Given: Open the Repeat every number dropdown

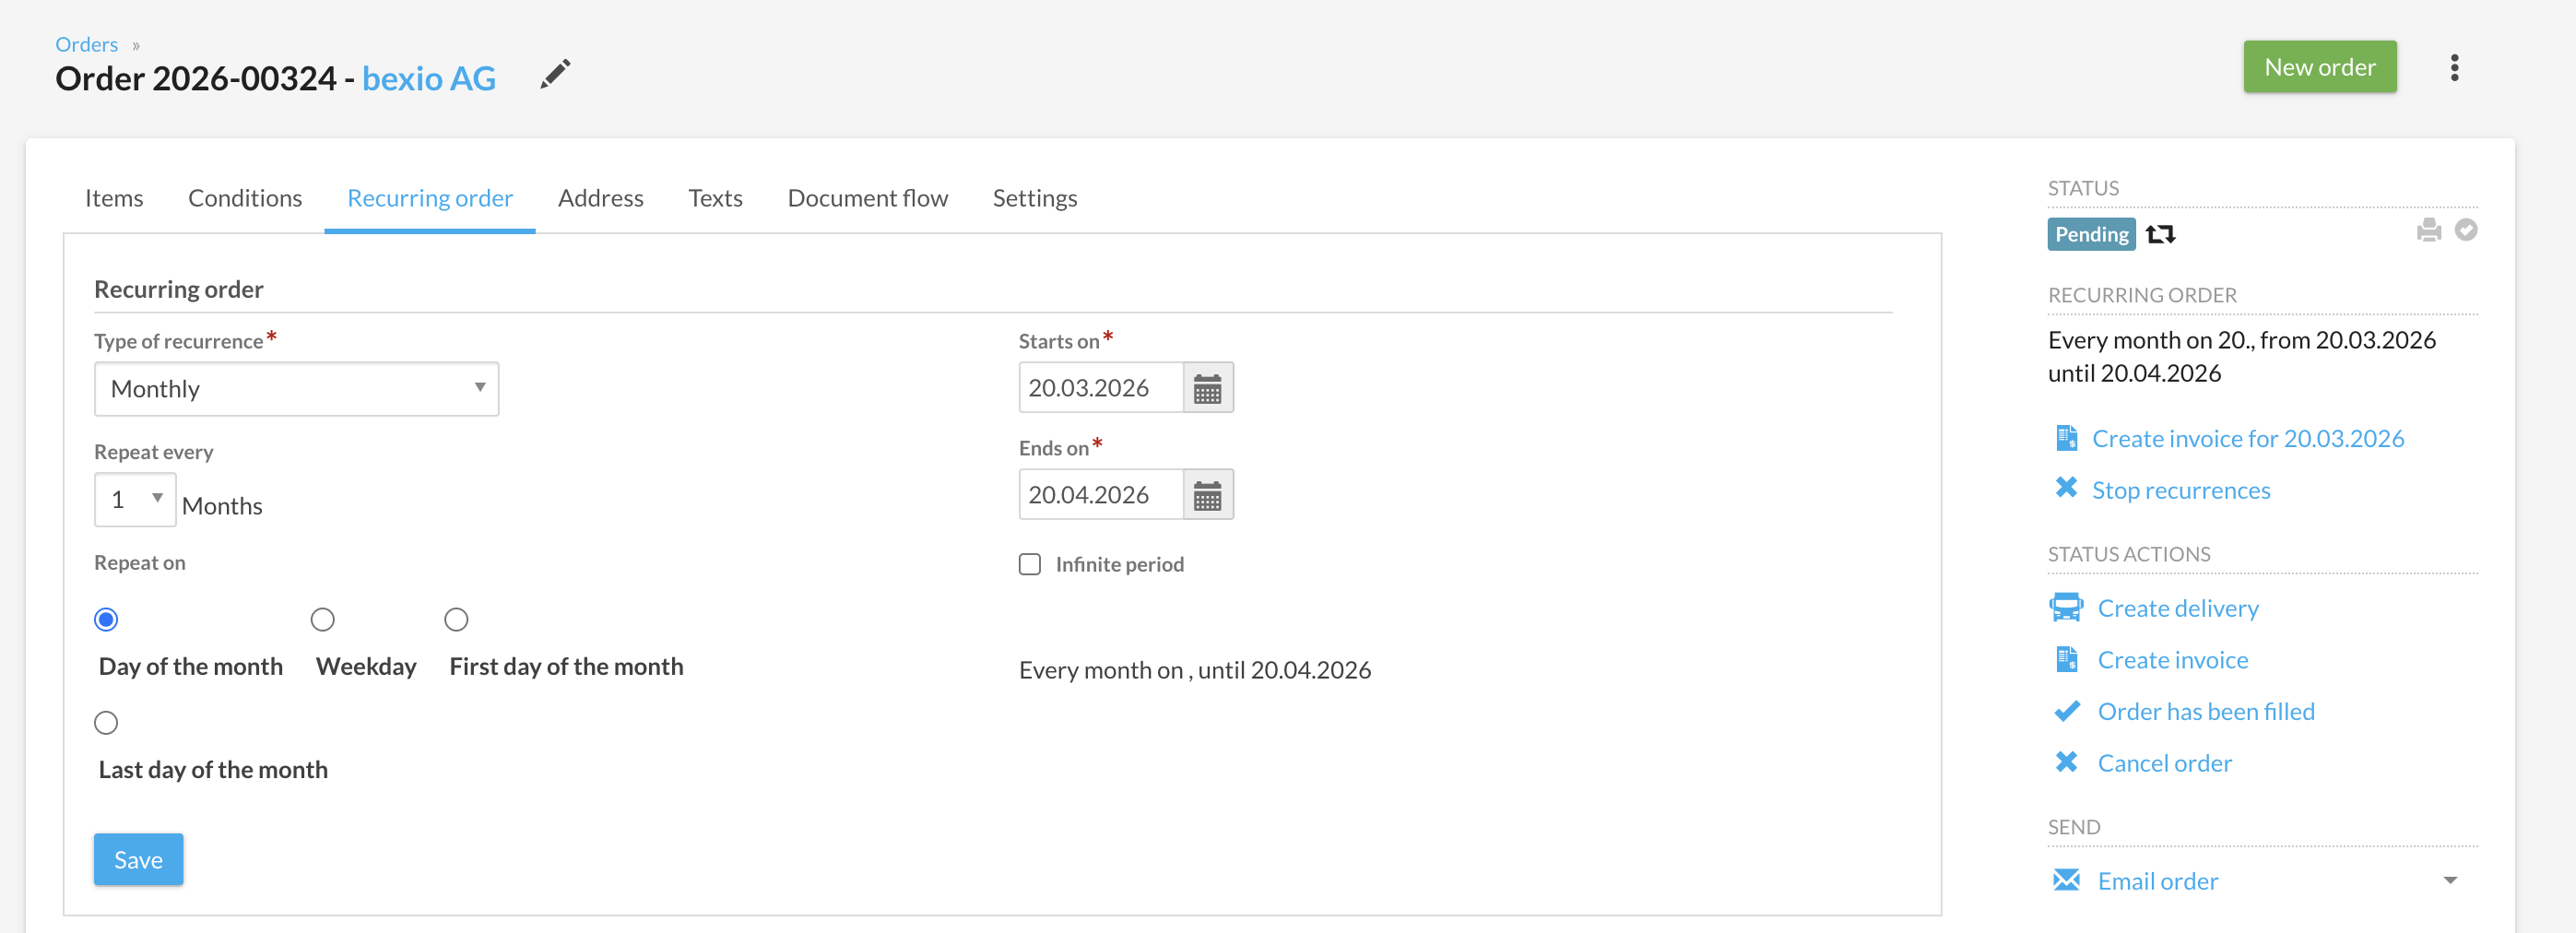Looking at the screenshot, I should point(135,500).
